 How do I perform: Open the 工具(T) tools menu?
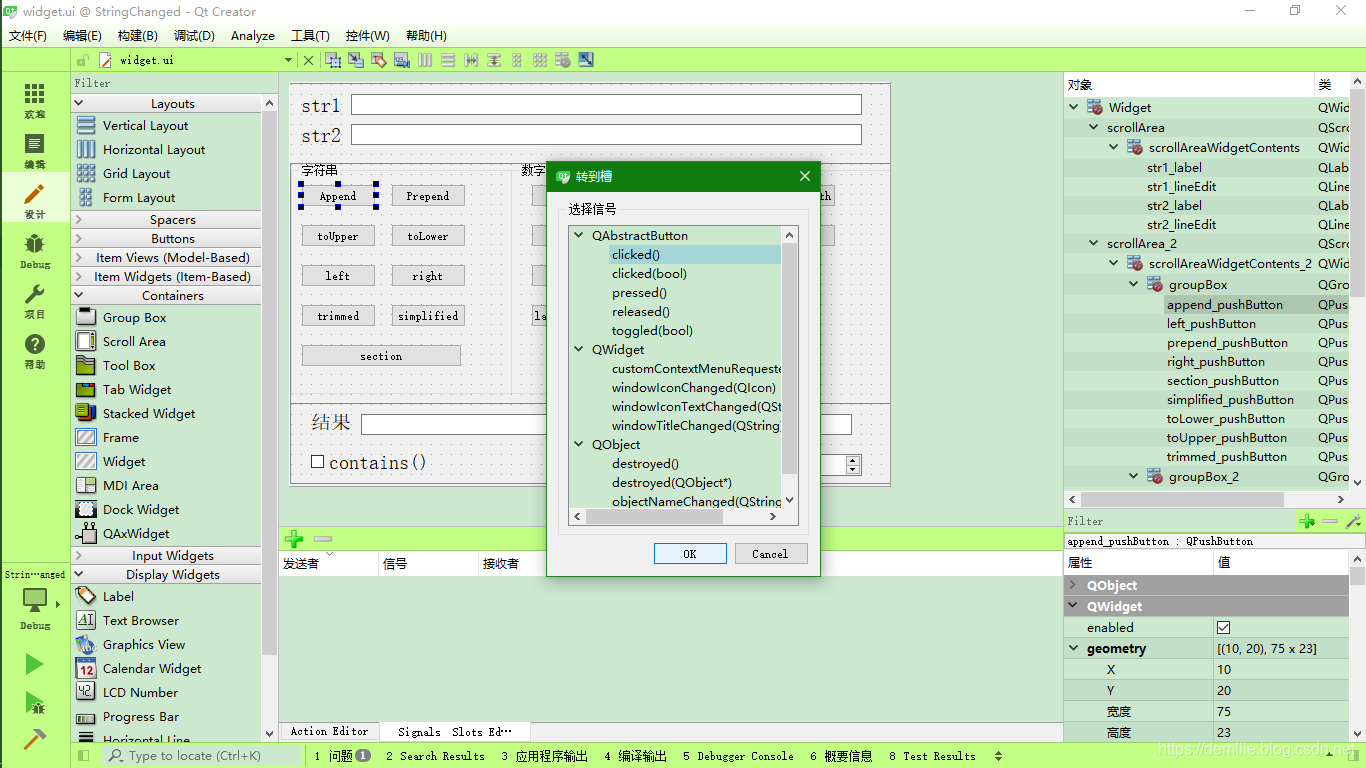click(310, 36)
